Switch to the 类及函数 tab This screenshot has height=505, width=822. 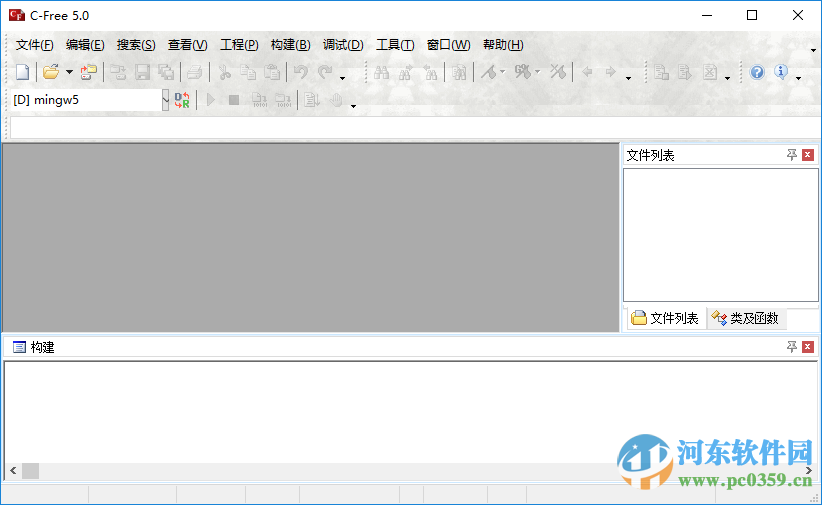(x=745, y=318)
